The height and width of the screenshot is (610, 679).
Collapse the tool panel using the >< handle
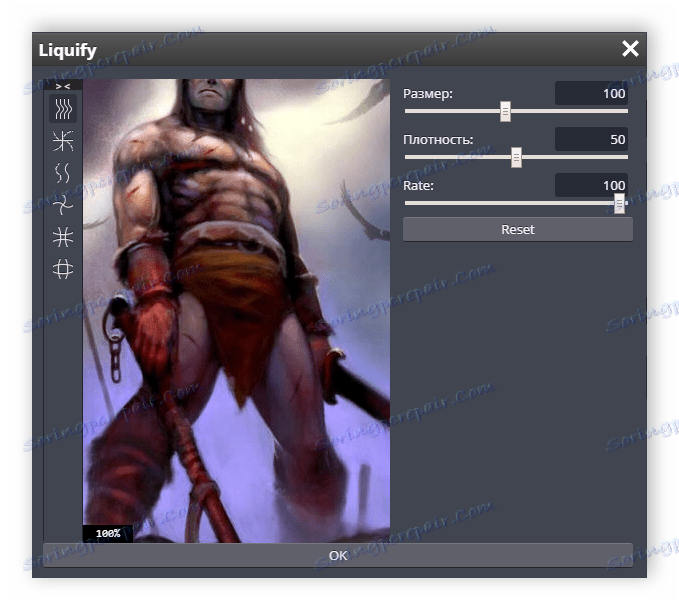click(x=63, y=86)
